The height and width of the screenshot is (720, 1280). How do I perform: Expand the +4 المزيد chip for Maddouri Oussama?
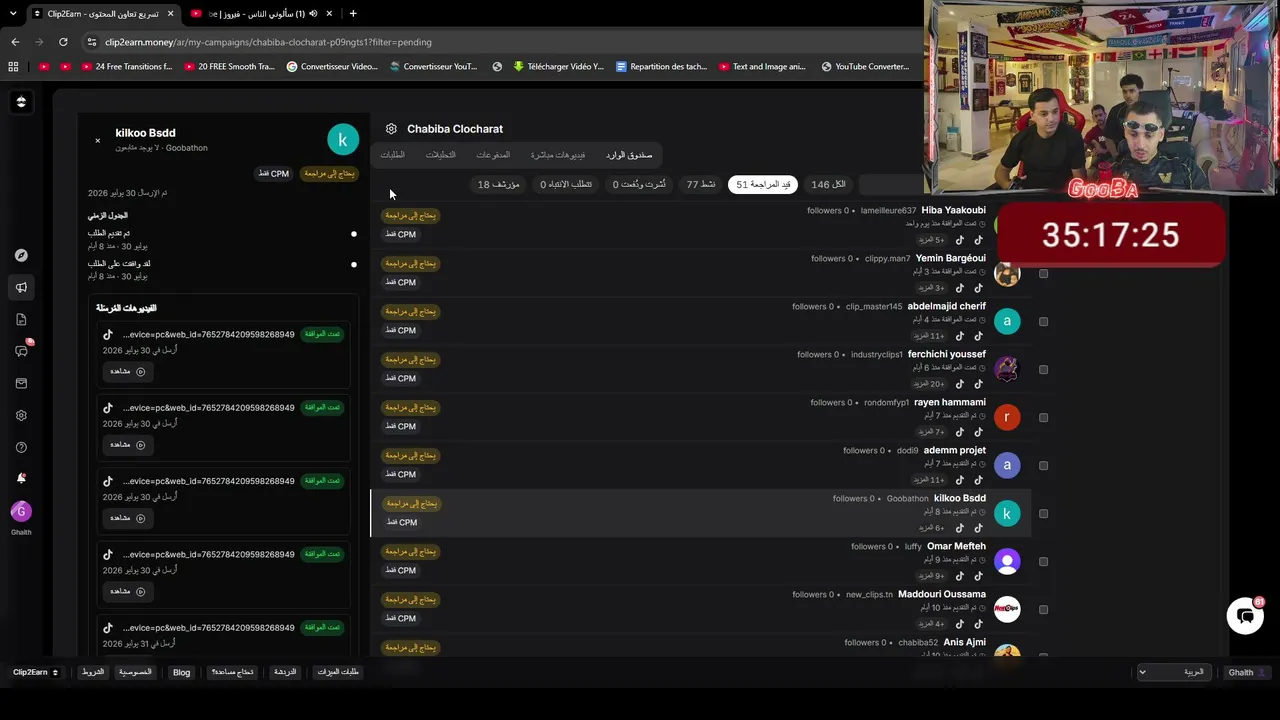pos(931,624)
